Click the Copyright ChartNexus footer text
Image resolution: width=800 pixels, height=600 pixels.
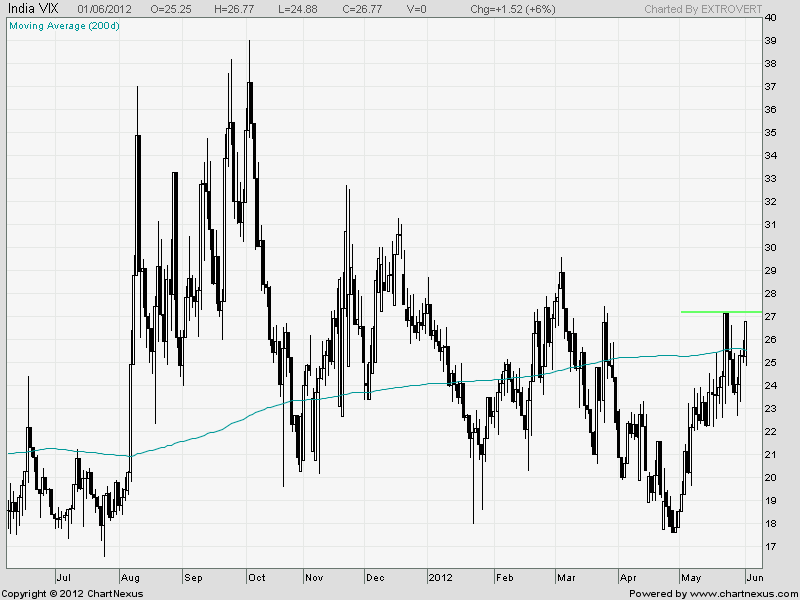73,594
